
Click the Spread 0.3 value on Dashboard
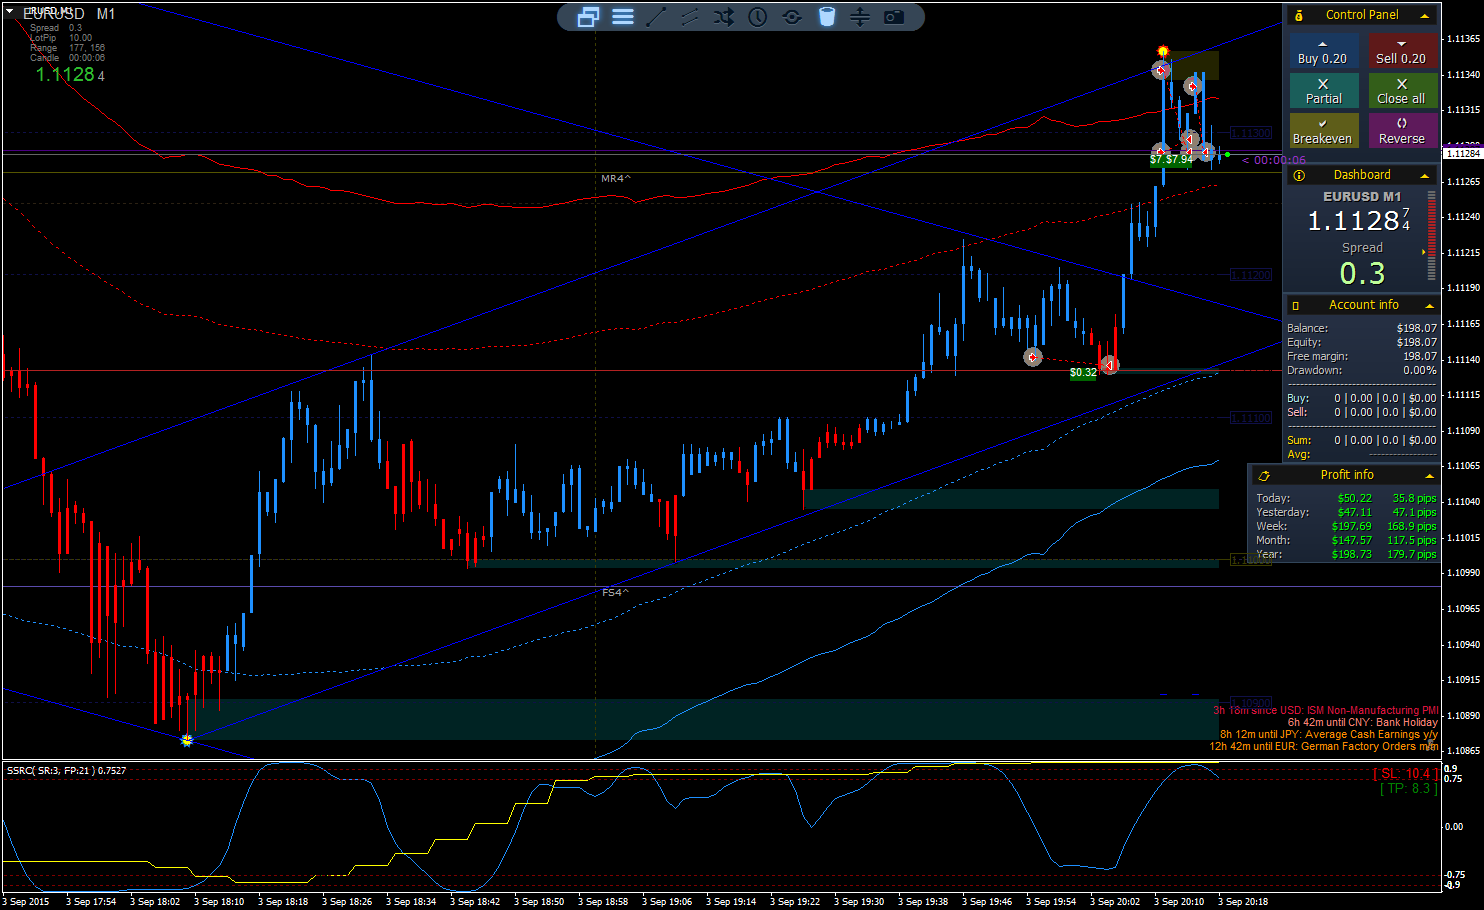tap(1362, 273)
